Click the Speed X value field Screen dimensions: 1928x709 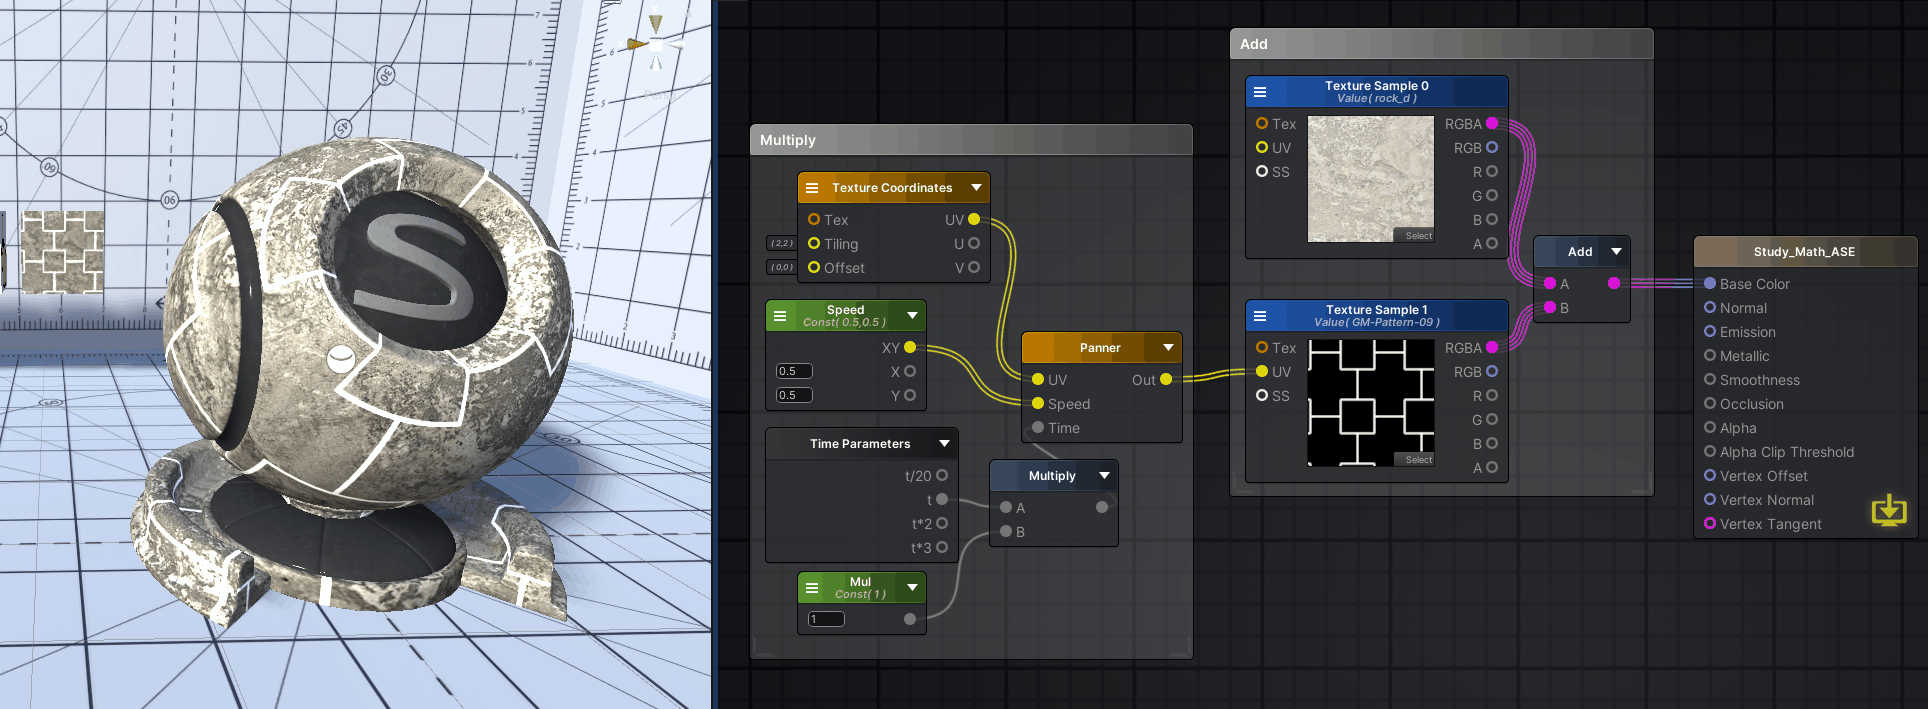[x=795, y=372]
